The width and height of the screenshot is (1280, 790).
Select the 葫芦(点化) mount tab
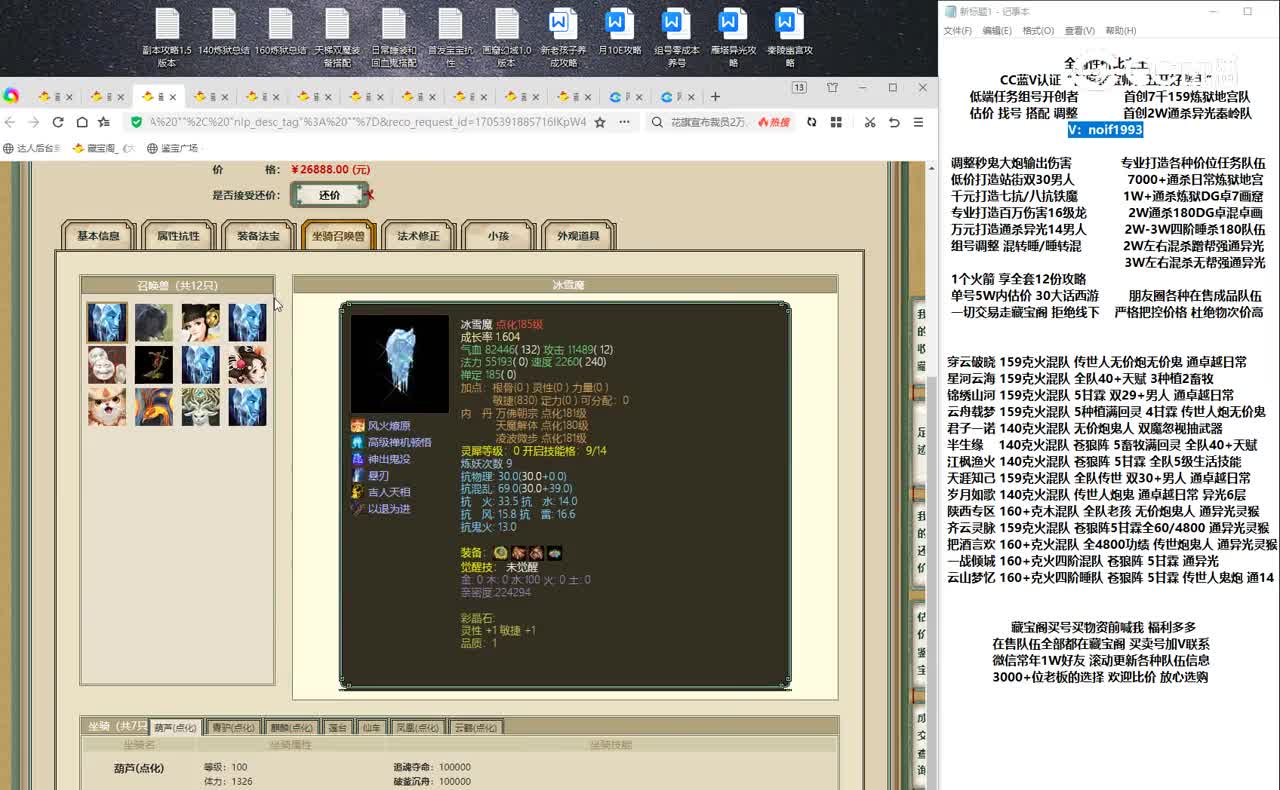(176, 727)
